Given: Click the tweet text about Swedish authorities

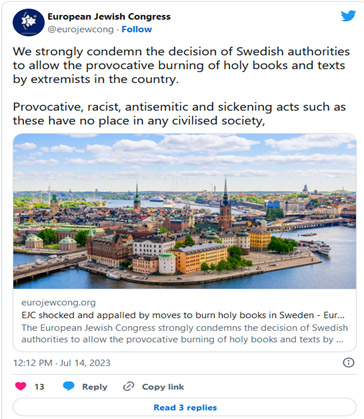Looking at the screenshot, I should tap(181, 65).
